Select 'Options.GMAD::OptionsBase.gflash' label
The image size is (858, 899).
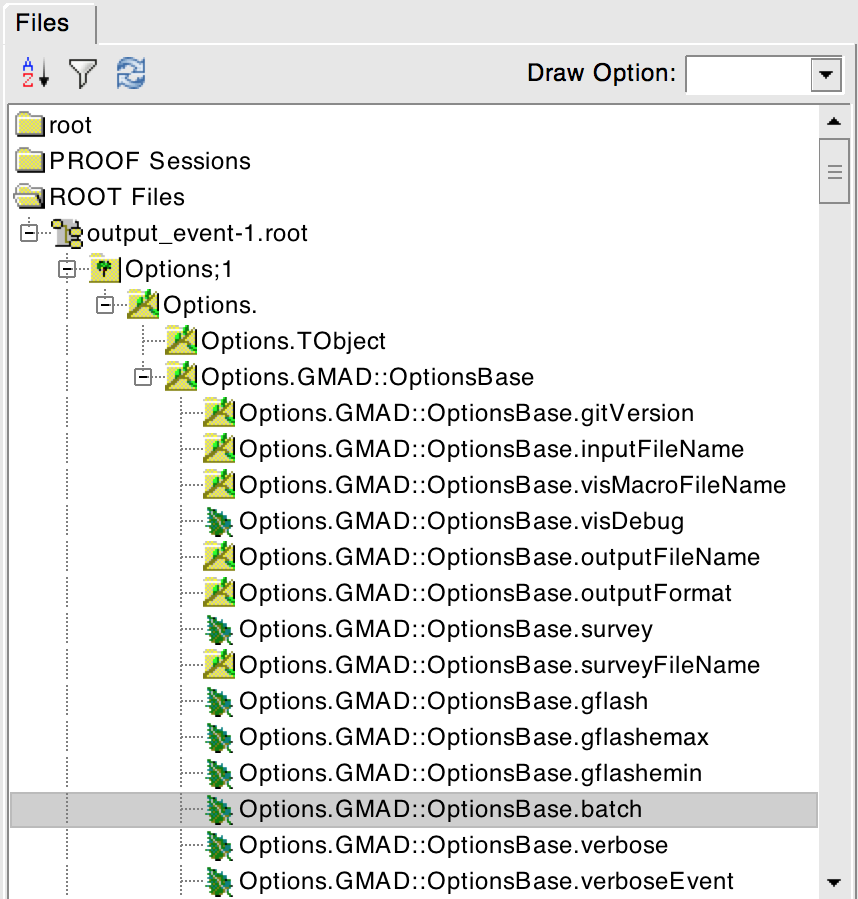click(x=443, y=702)
